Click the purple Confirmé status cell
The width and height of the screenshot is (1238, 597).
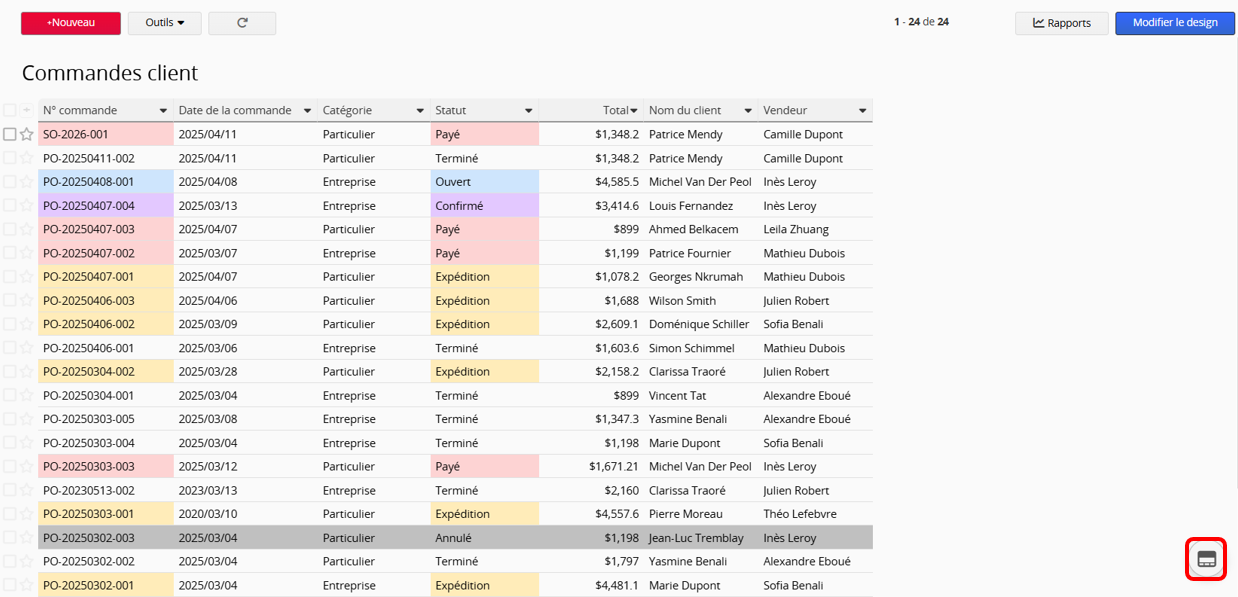coord(484,206)
